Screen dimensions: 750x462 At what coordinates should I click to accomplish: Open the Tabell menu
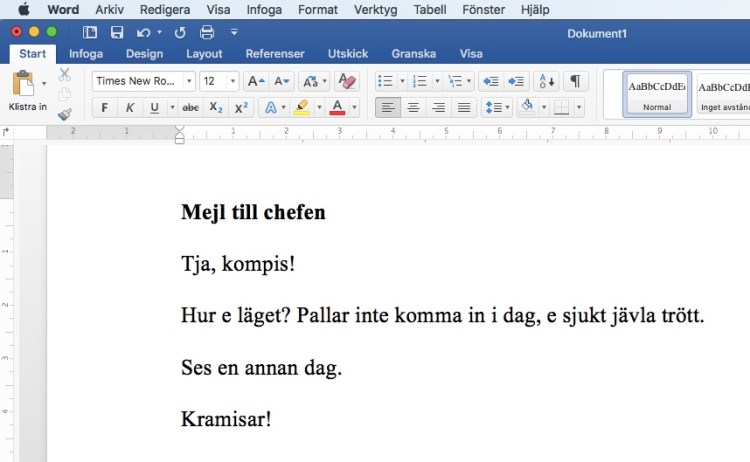coord(430,10)
